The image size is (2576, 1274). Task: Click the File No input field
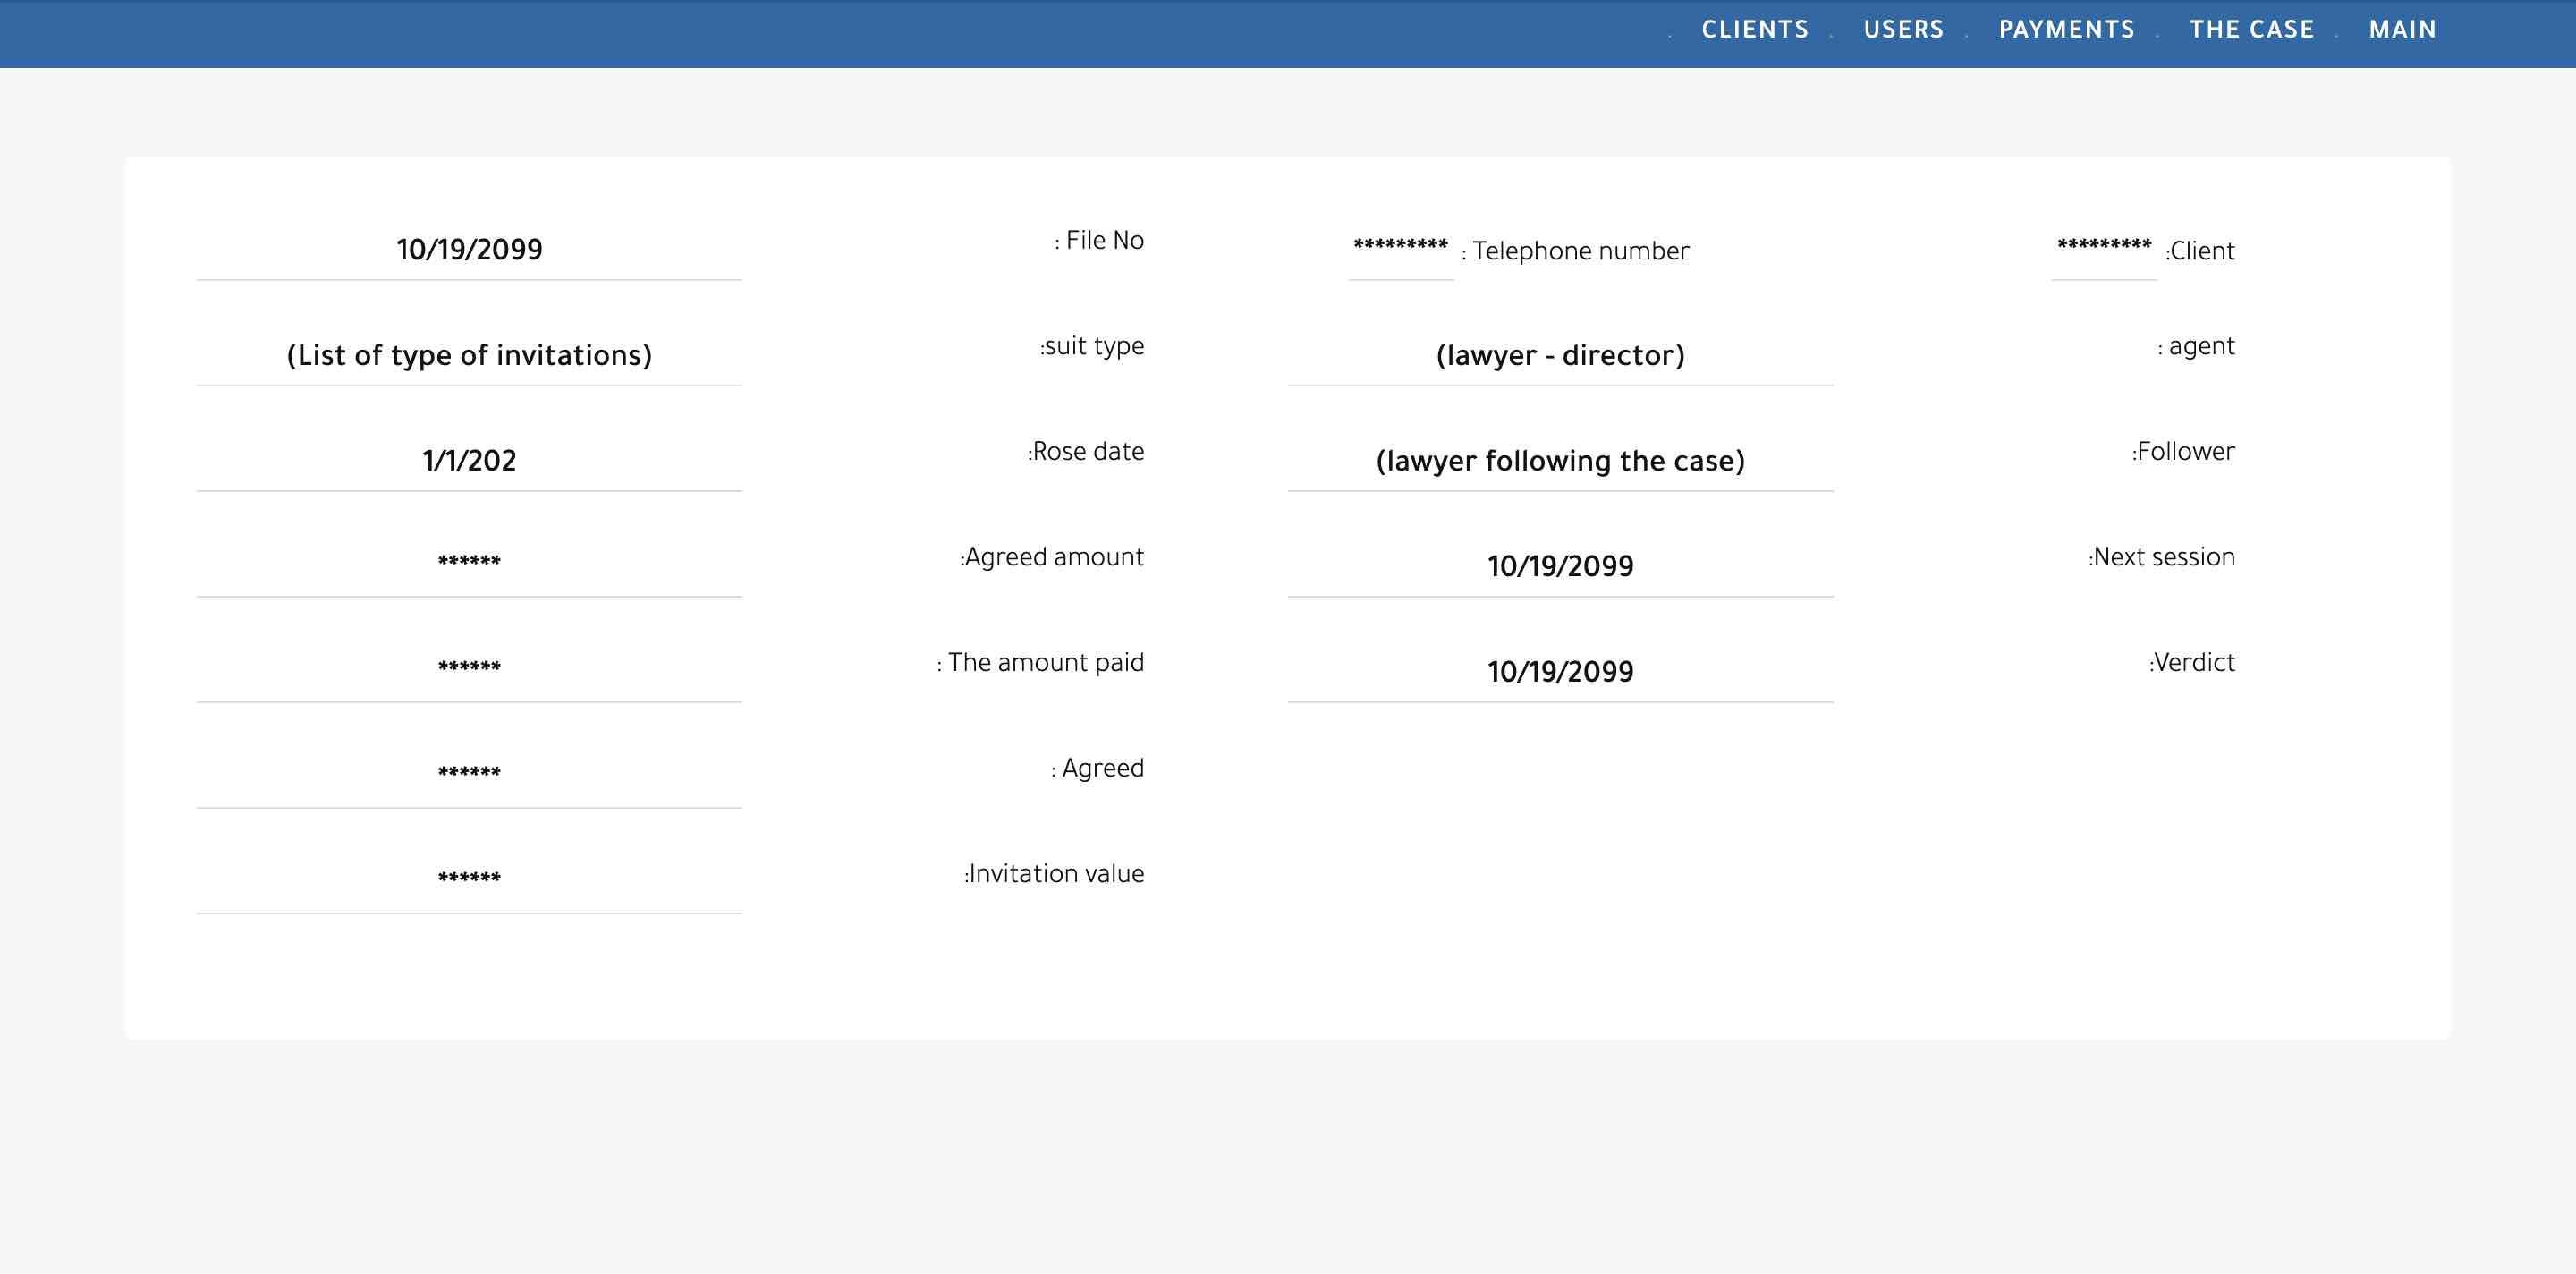469,250
